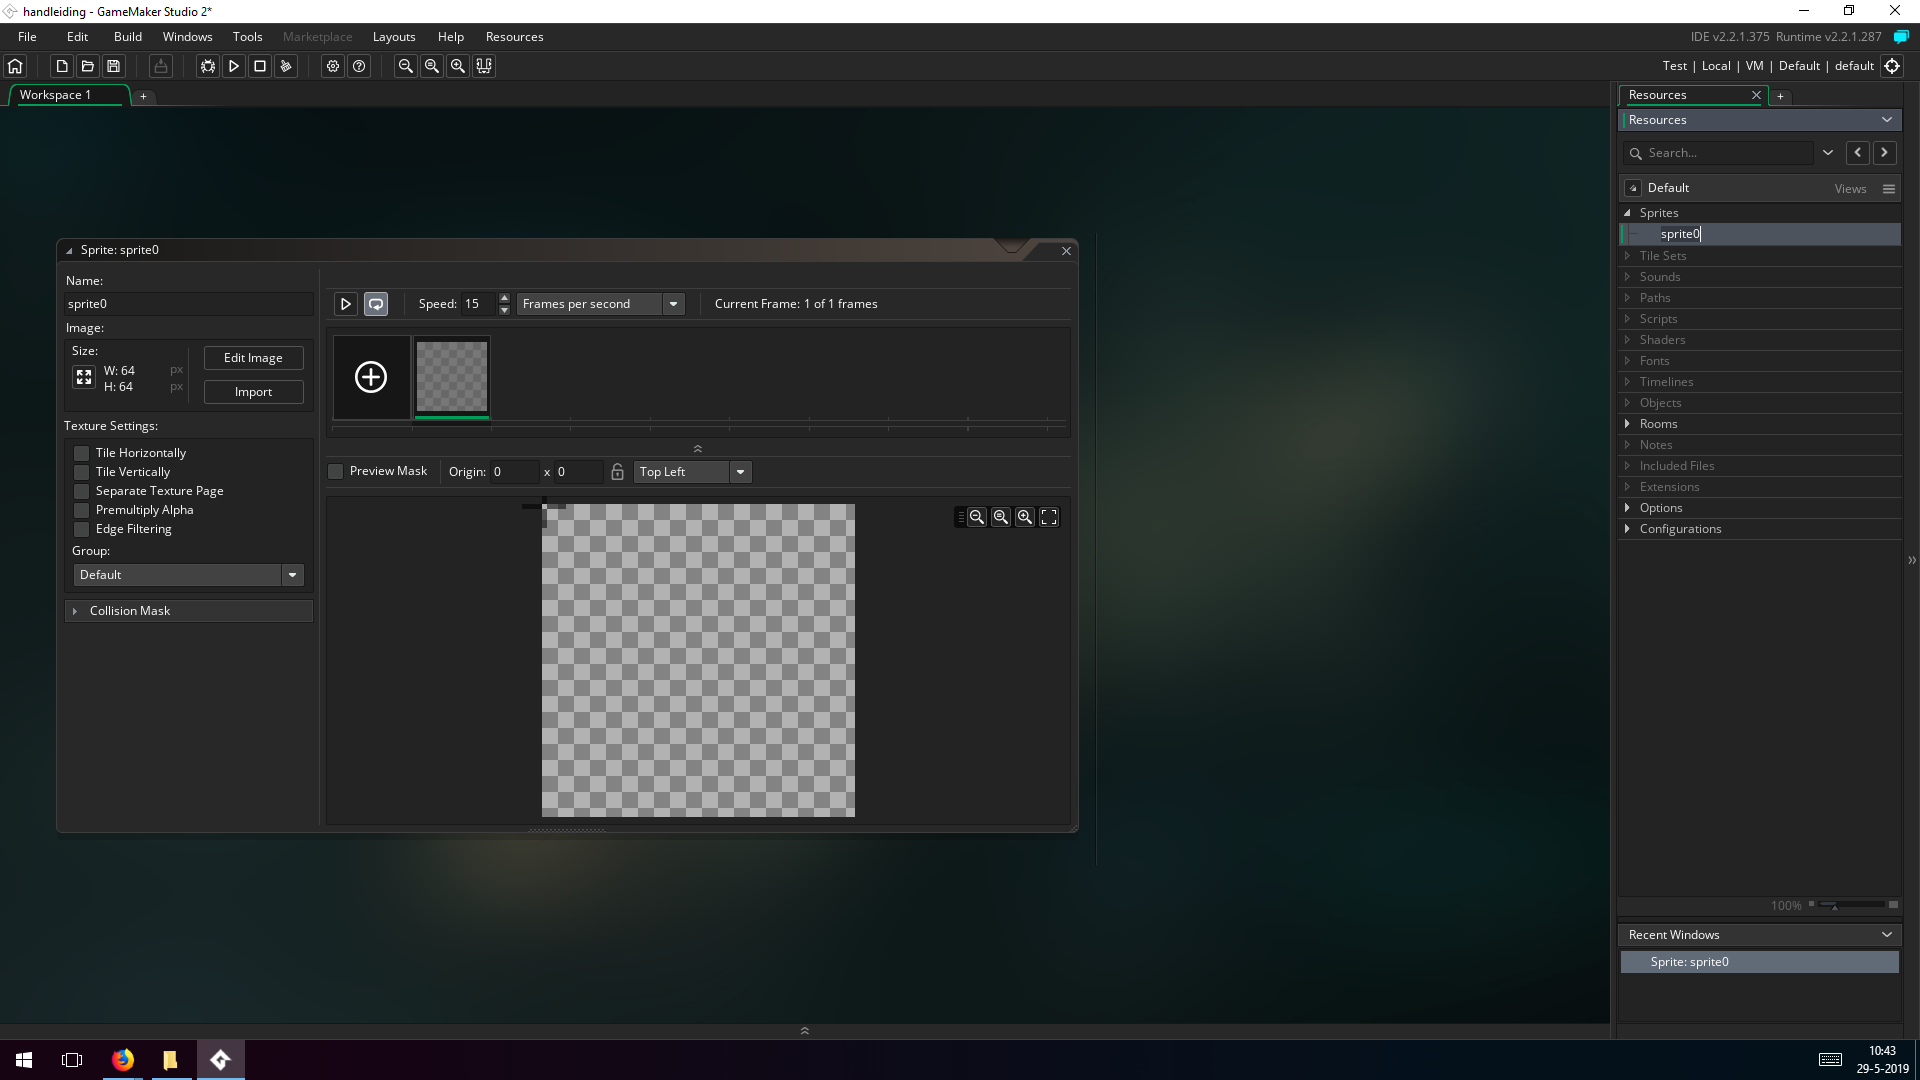Open the Layouts menu

coord(393,37)
